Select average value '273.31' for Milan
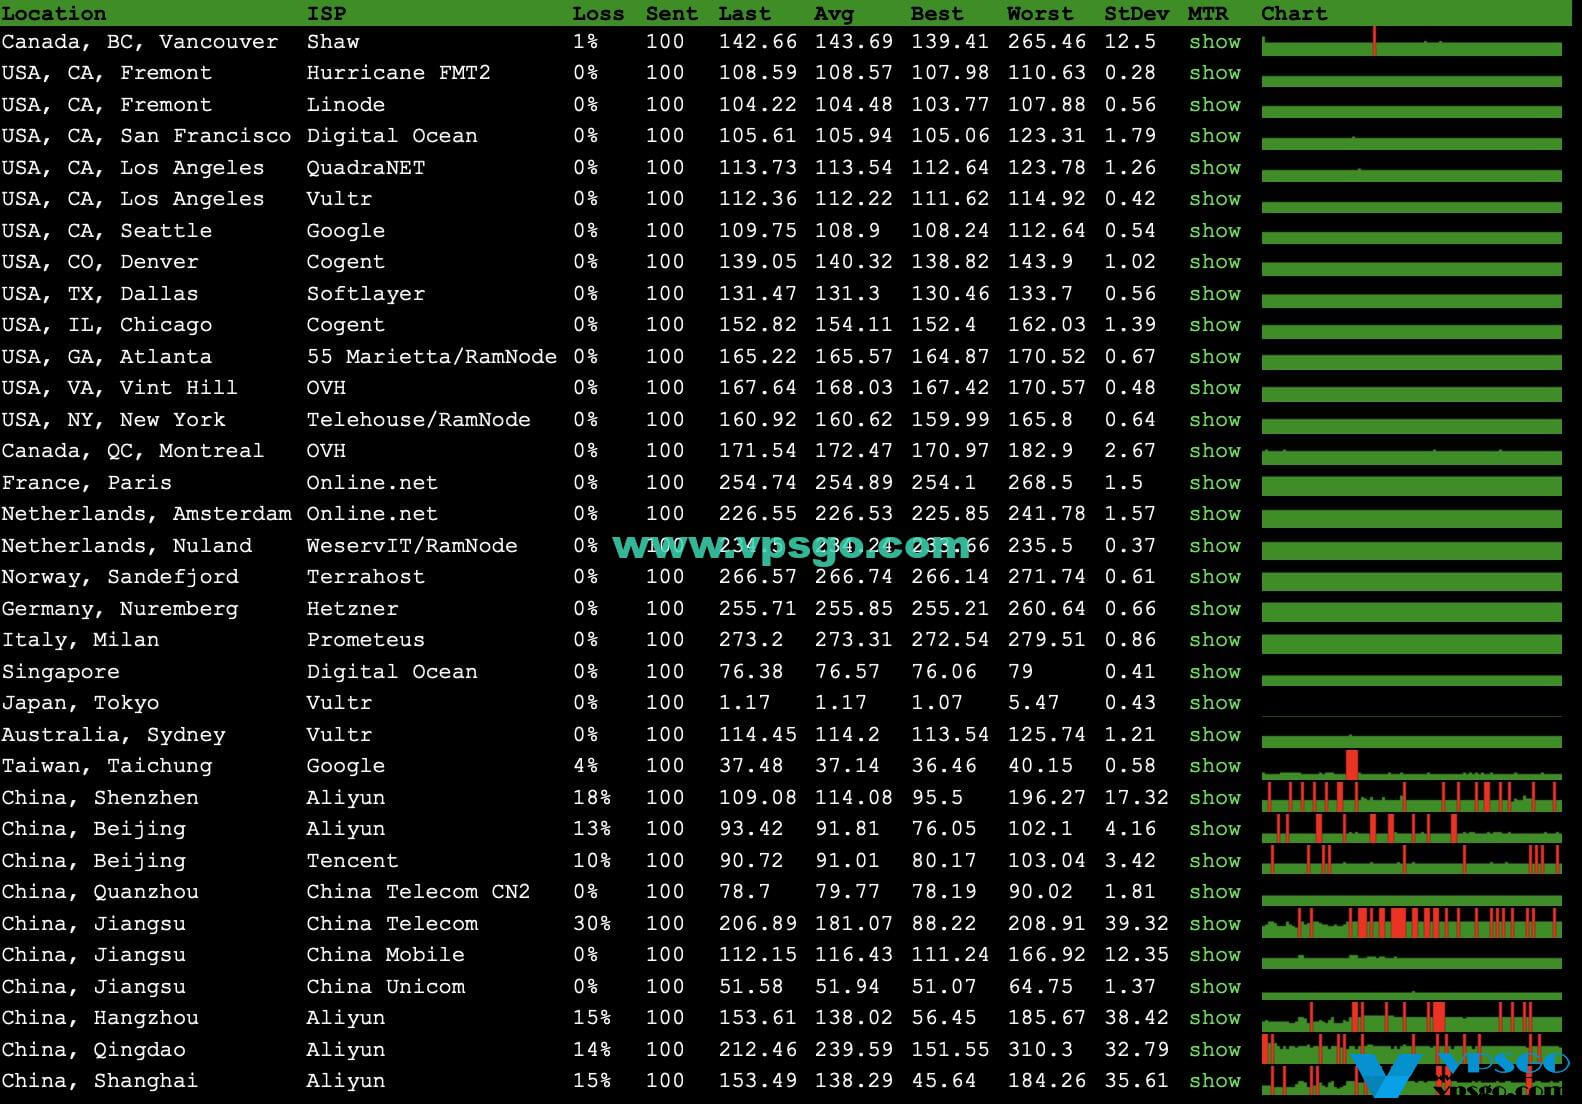1582x1104 pixels. [846, 640]
